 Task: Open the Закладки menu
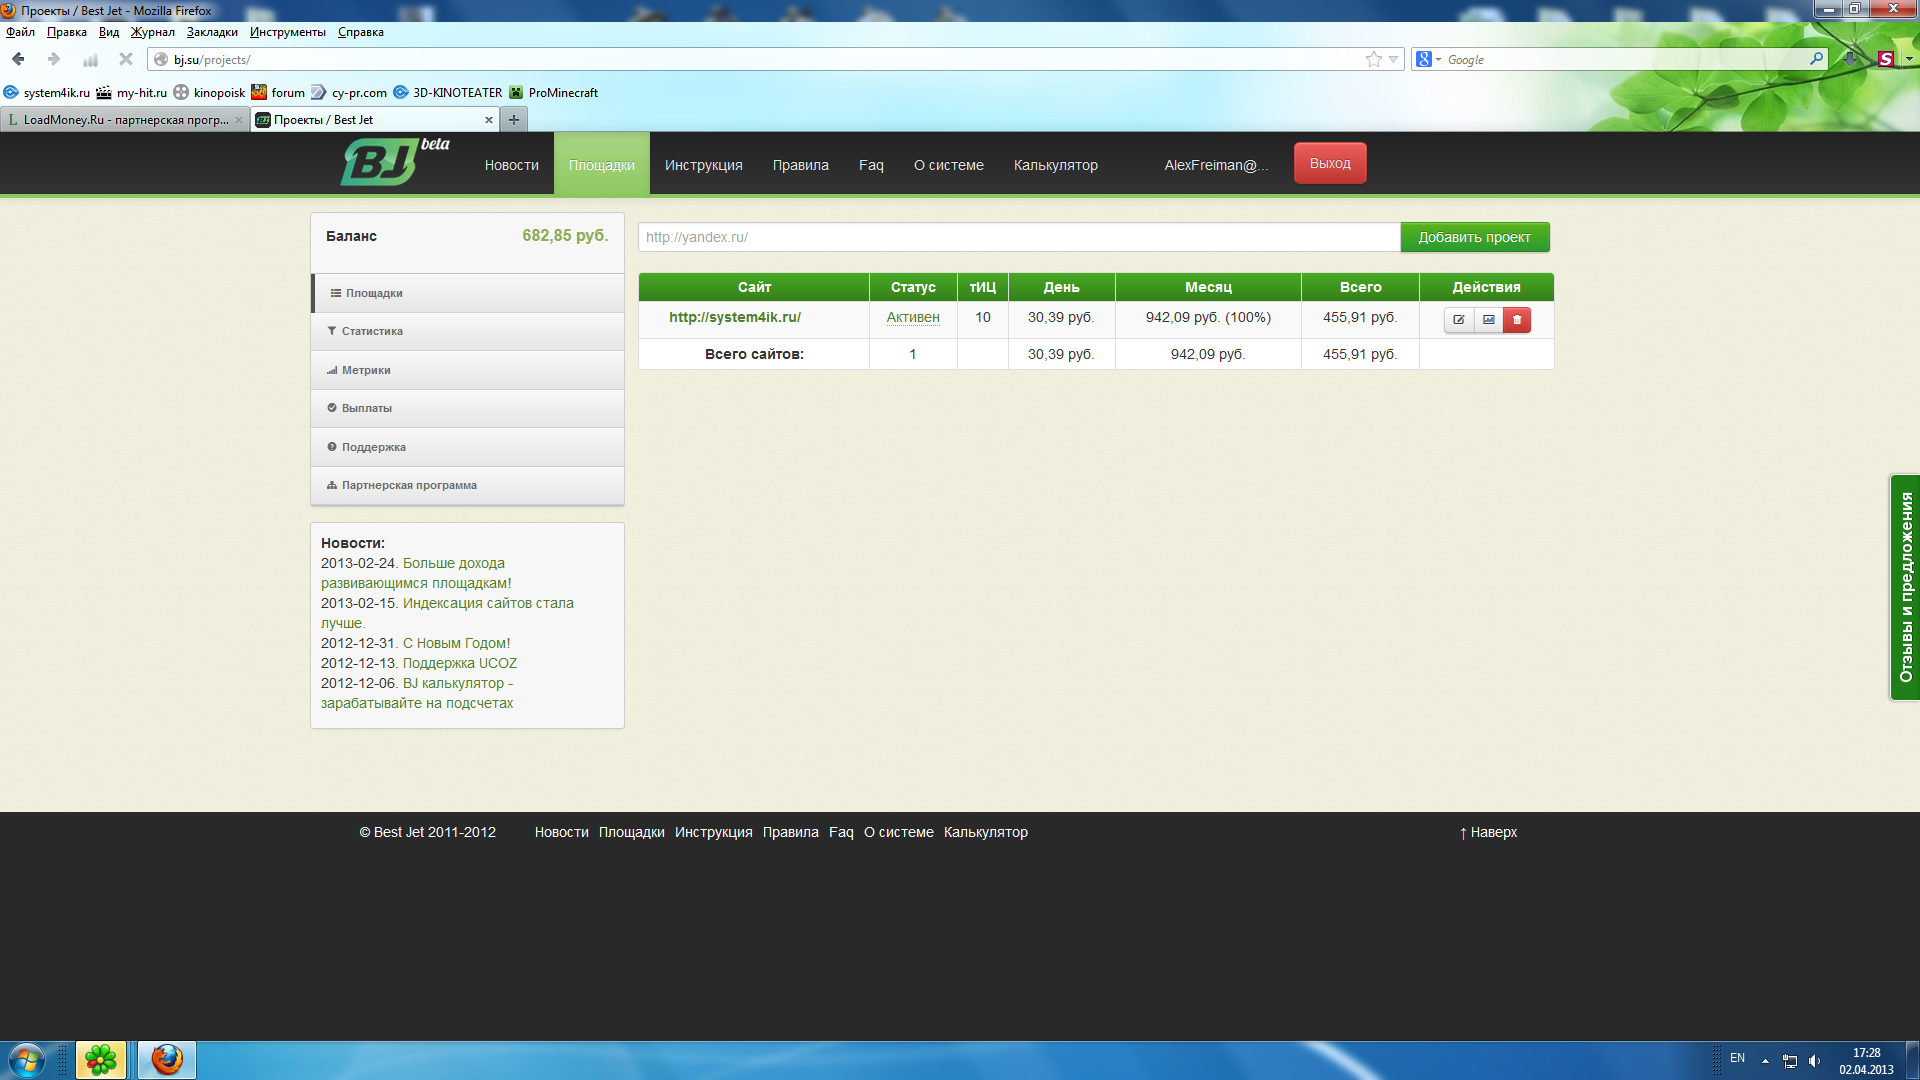point(212,32)
